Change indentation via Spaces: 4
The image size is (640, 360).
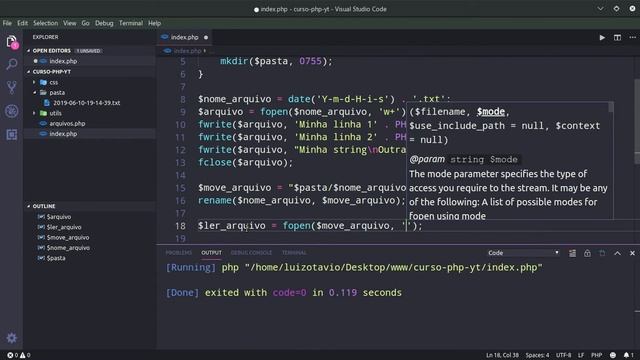pos(537,355)
